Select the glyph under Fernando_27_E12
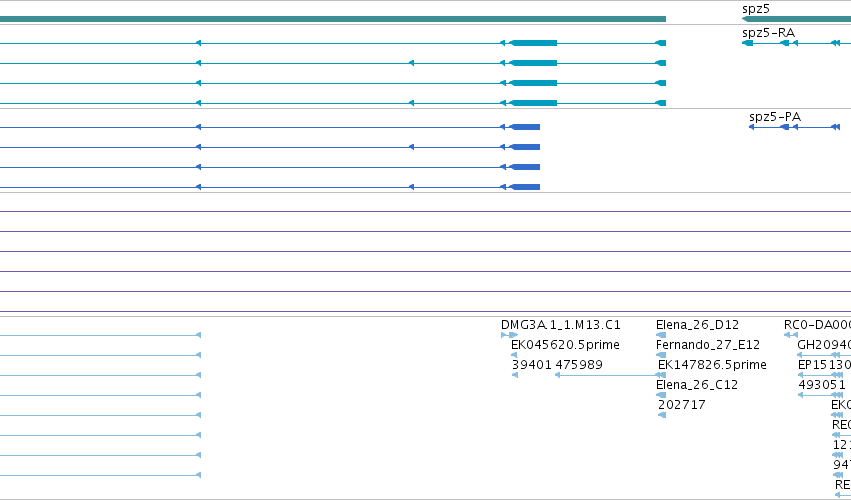The image size is (851, 500). (x=661, y=355)
